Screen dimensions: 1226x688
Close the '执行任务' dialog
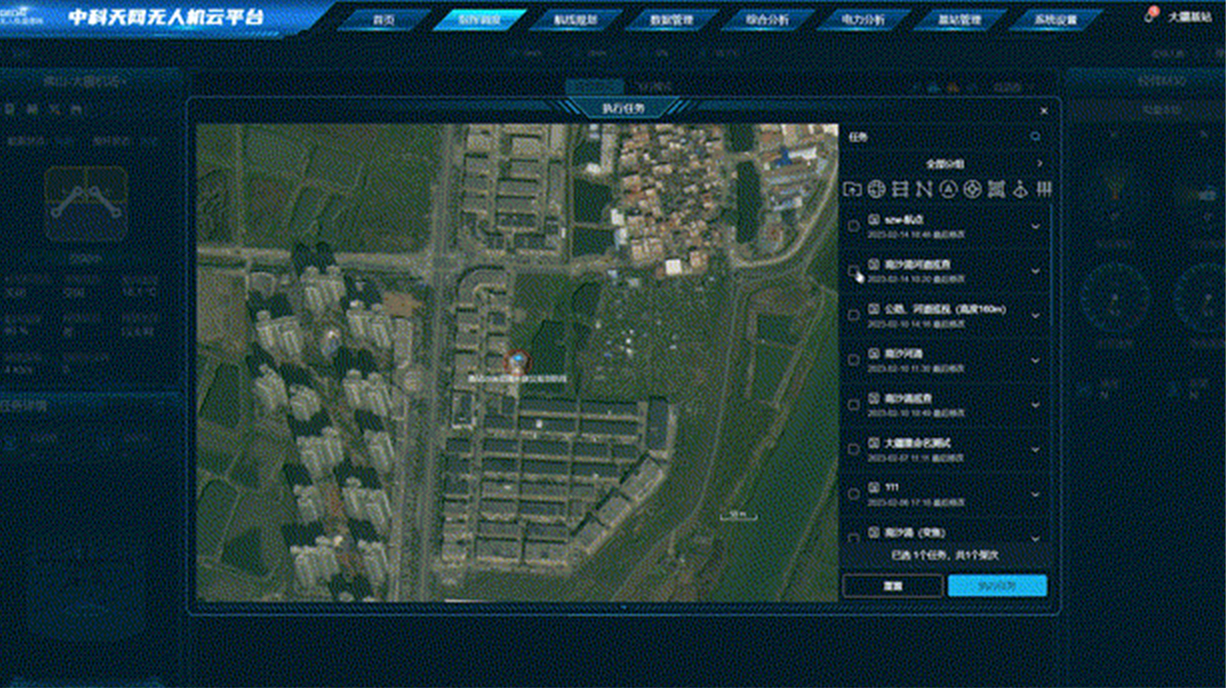point(1044,111)
